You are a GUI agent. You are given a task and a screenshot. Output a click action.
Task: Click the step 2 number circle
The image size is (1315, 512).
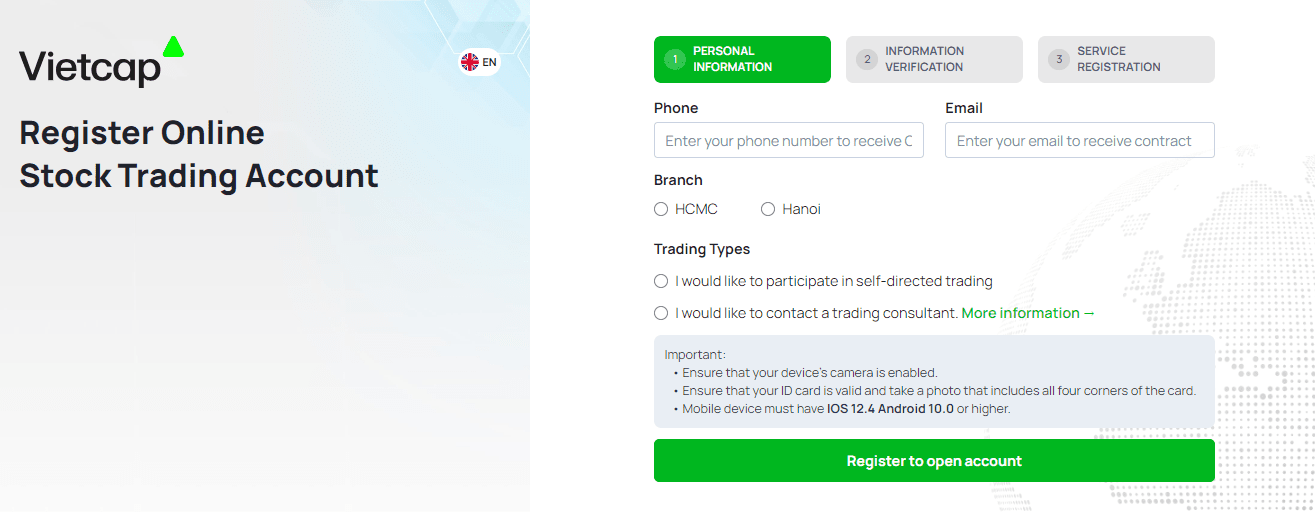tap(867, 59)
